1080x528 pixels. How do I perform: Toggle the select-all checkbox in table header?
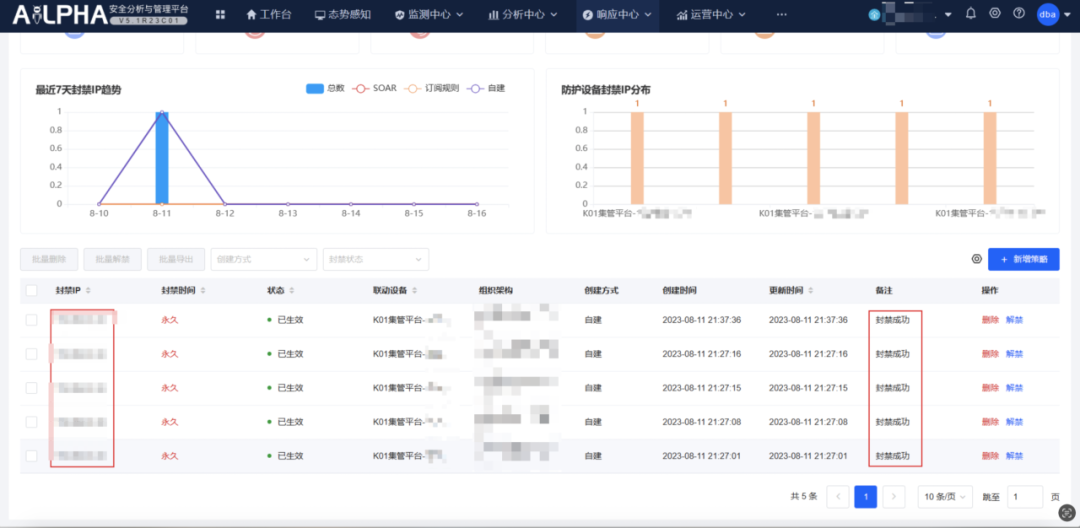(x=32, y=290)
